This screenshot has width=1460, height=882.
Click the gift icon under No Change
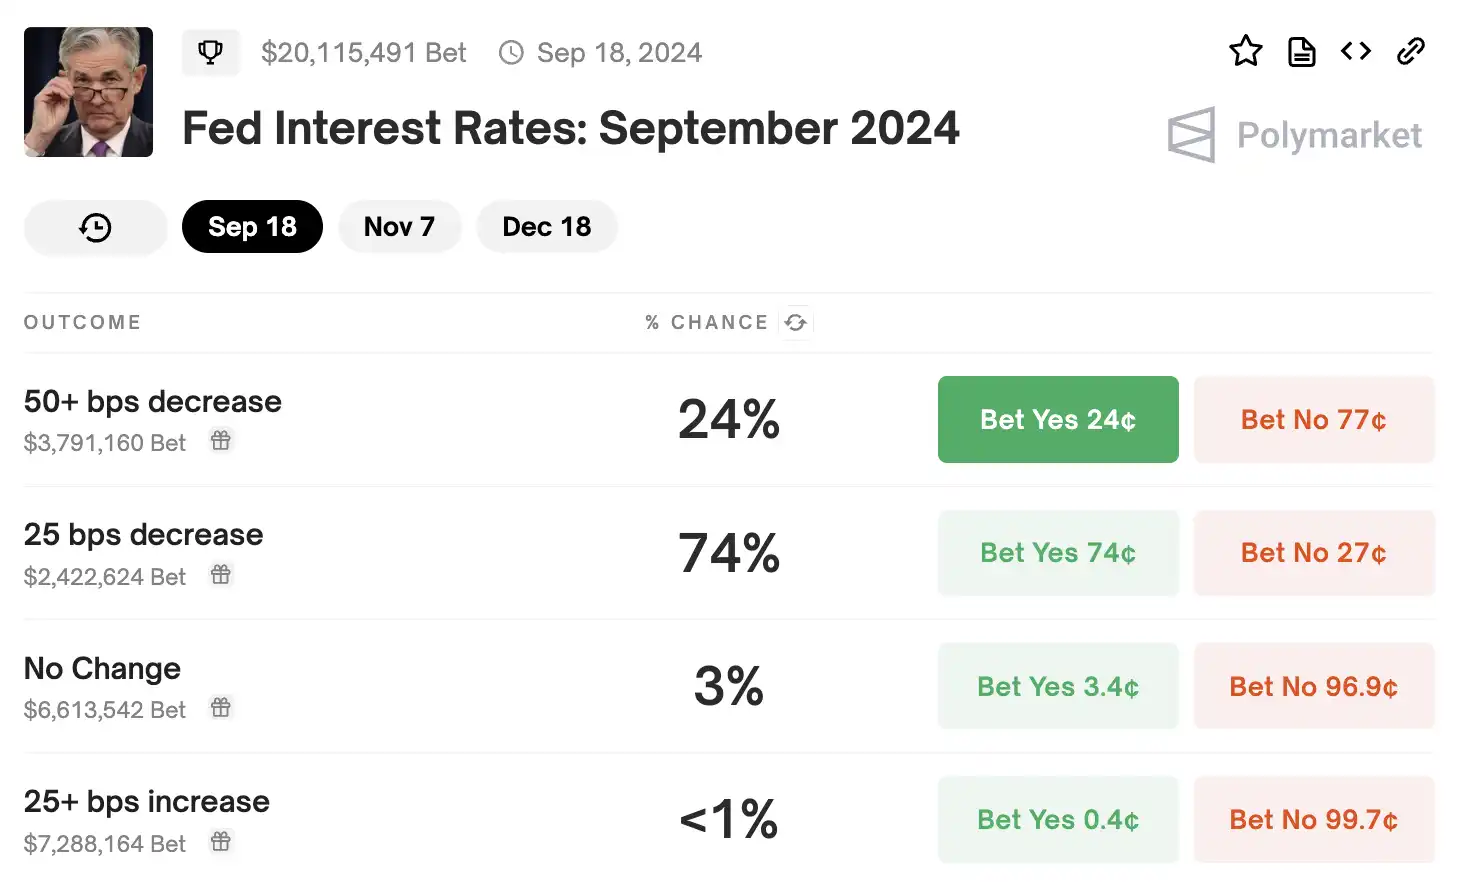tap(221, 708)
